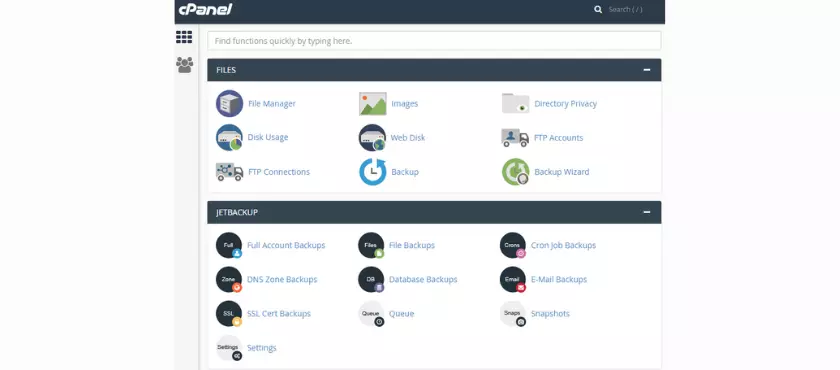This screenshot has width=840, height=370.
Task: Click the FTP Accounts truck icon
Action: [x=515, y=138]
